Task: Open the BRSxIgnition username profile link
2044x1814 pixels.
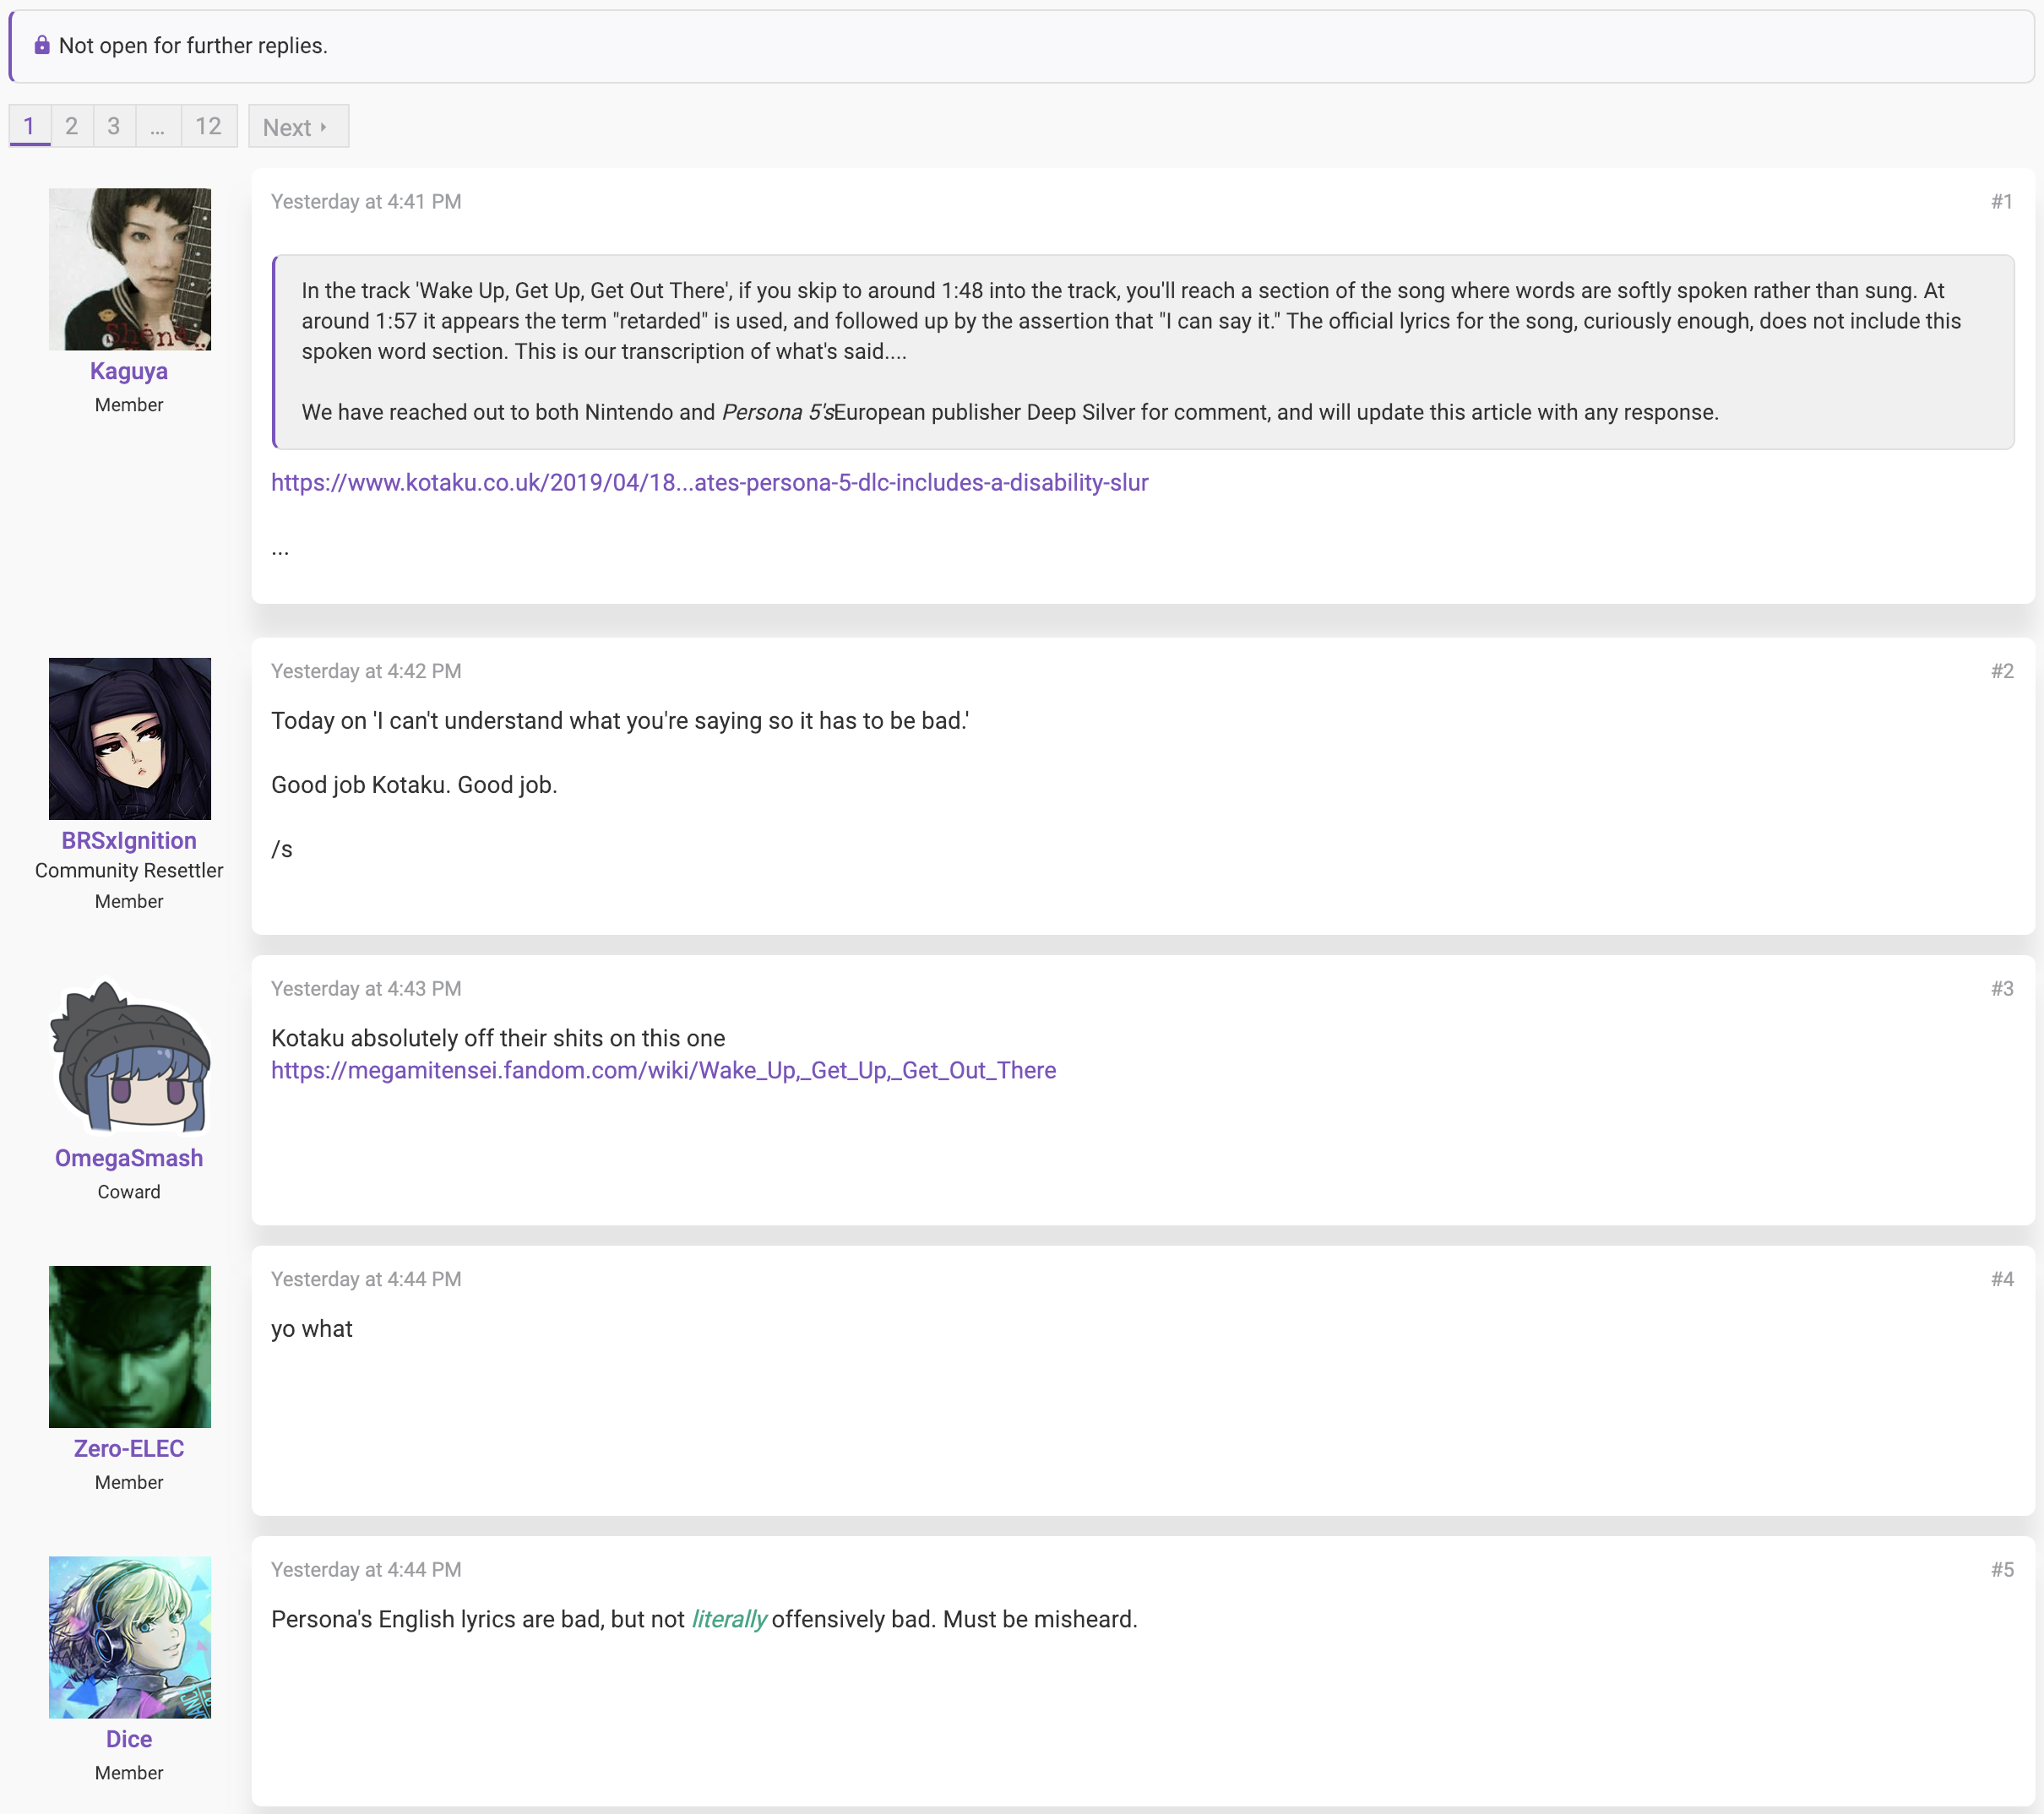Action: tap(129, 841)
